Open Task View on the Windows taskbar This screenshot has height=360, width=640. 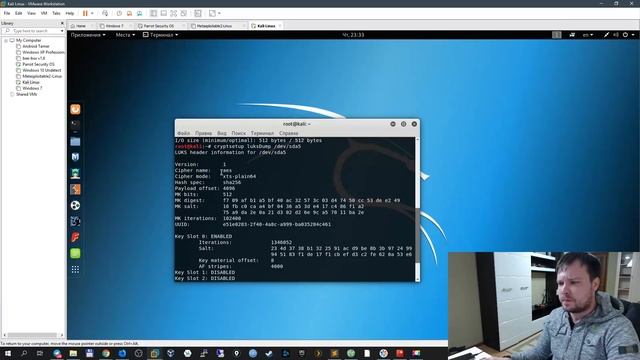pyautogui.click(x=40, y=353)
